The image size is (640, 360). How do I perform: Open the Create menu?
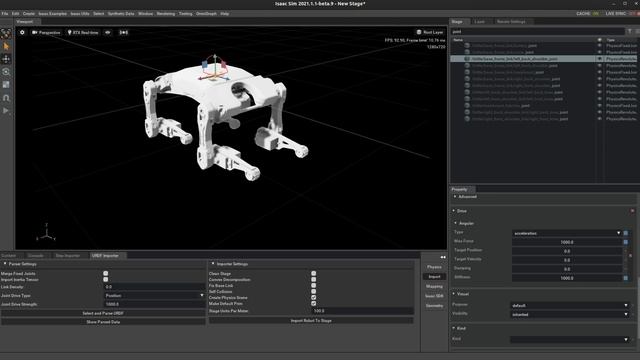click(x=29, y=13)
